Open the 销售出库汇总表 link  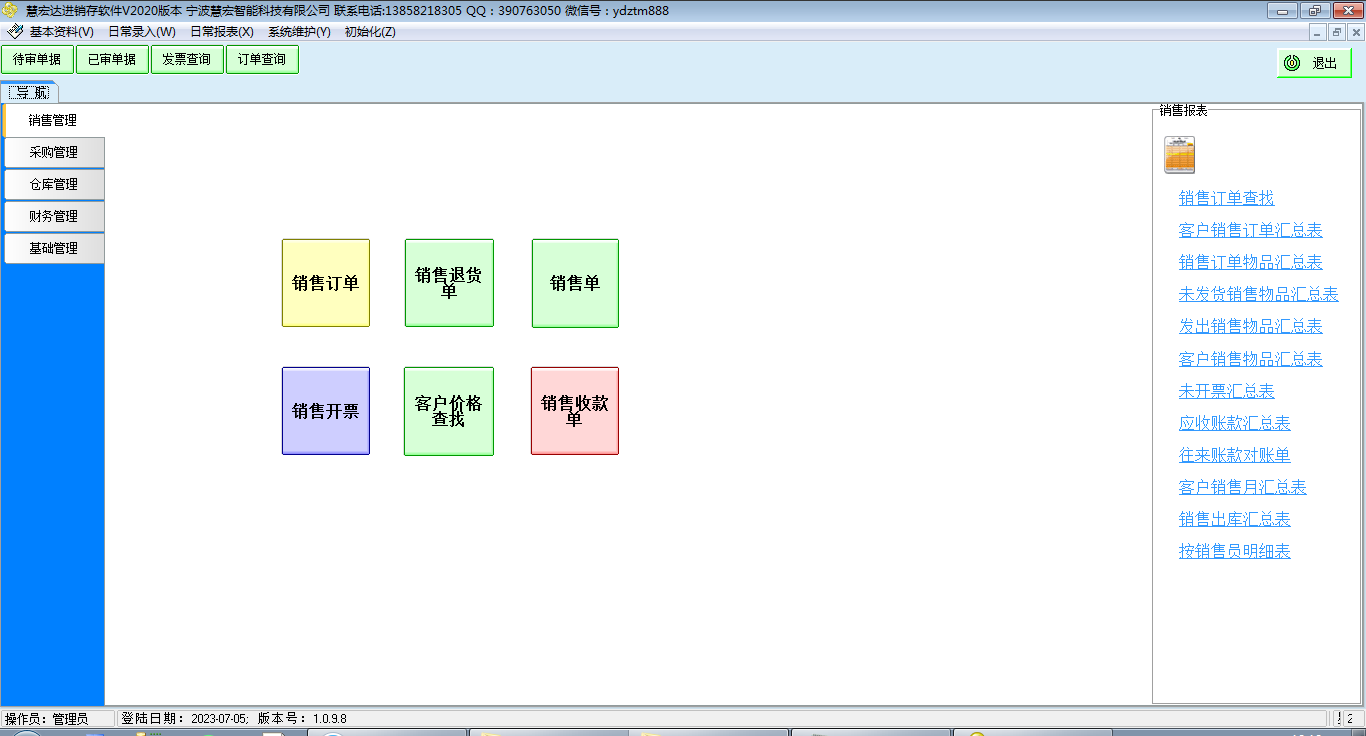(x=1235, y=520)
